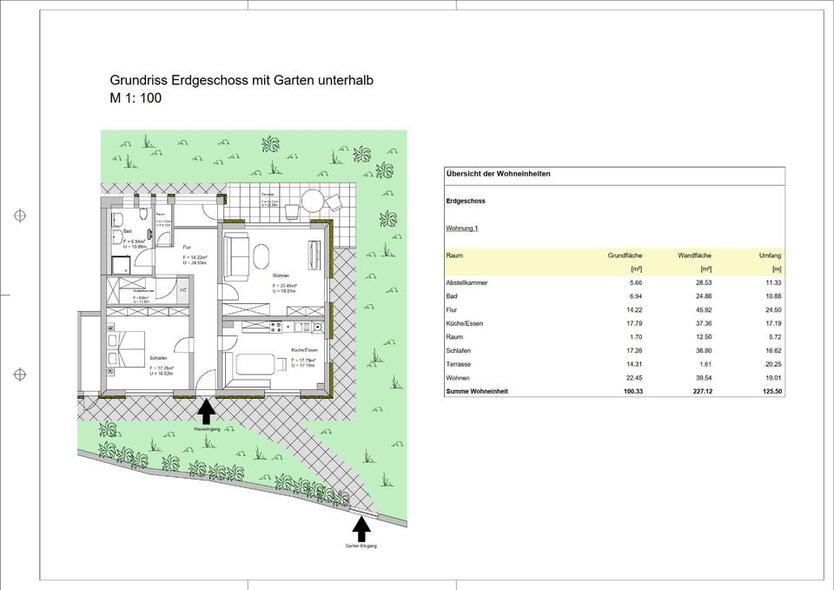Image resolution: width=834 pixels, height=590 pixels.
Task: Select the 'Wohnen' row name in the table
Action: point(457,378)
